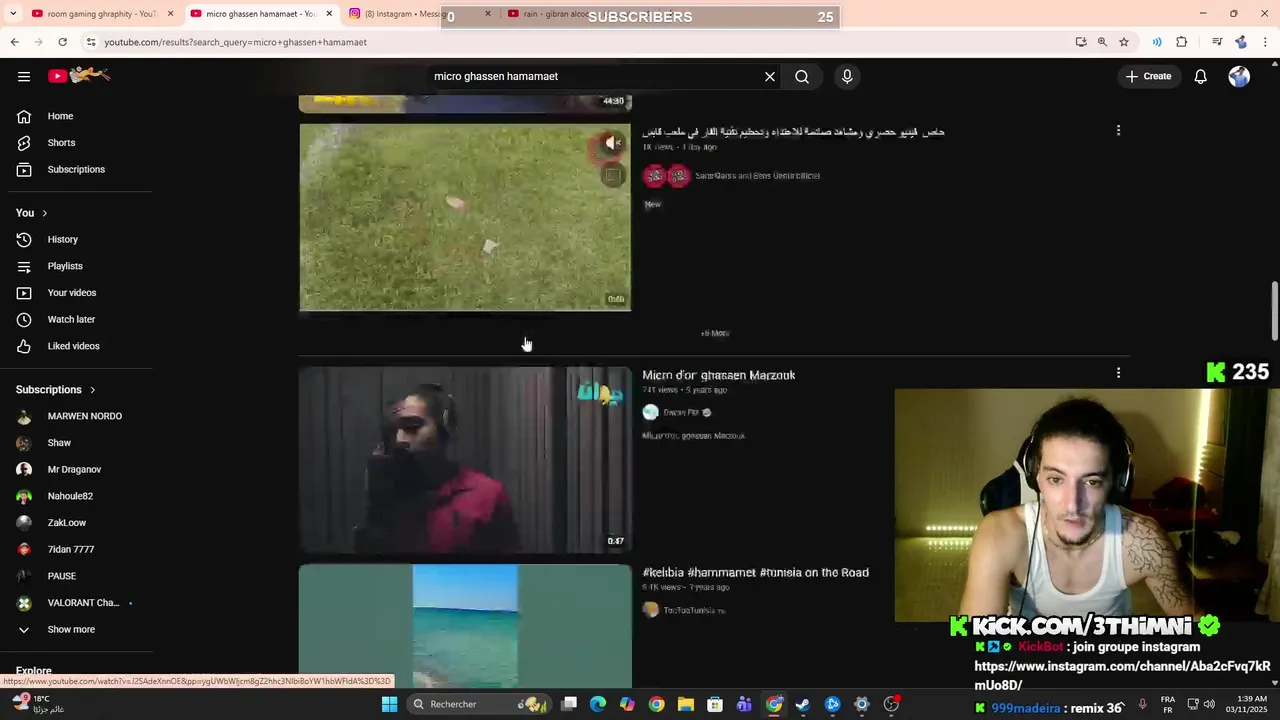Image resolution: width=1280 pixels, height=720 pixels.
Task: Open the YouTube hamburger guide menu
Action: pos(24,76)
